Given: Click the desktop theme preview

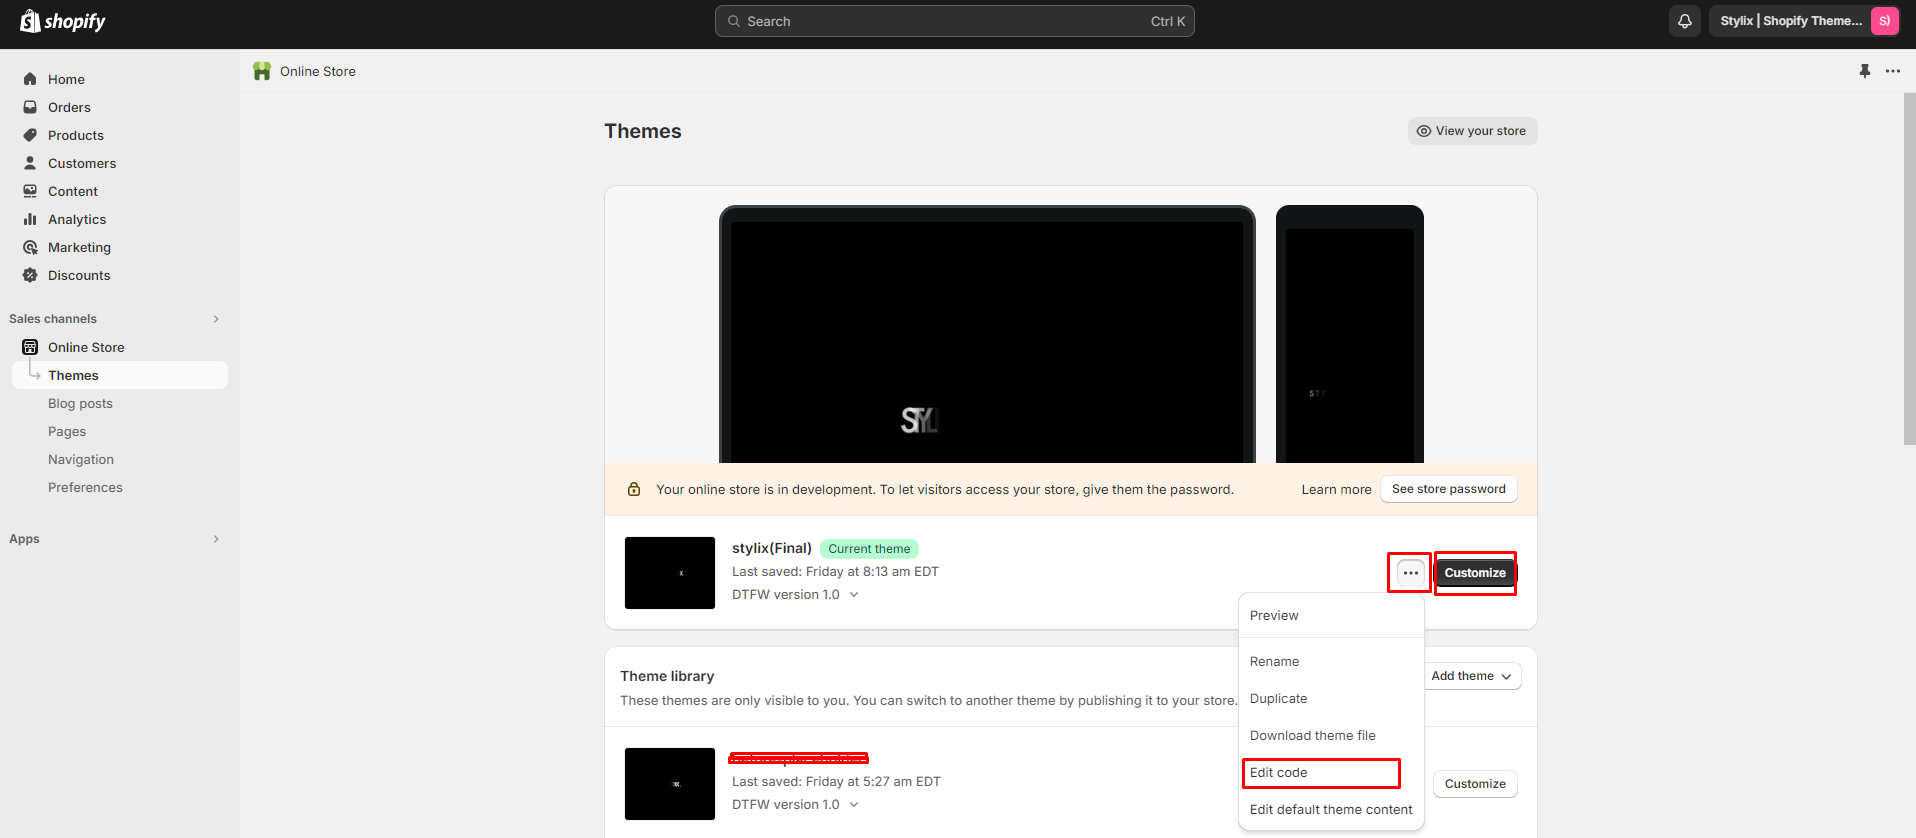Looking at the screenshot, I should pyautogui.click(x=987, y=334).
